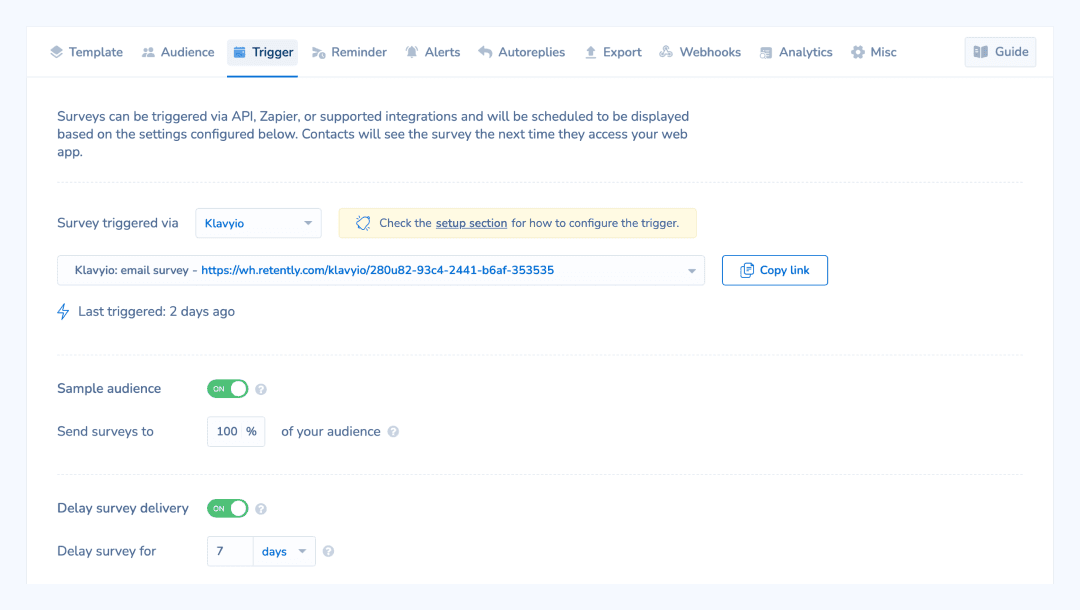Image resolution: width=1080 pixels, height=610 pixels.
Task: Open the Template tab
Action: [86, 52]
